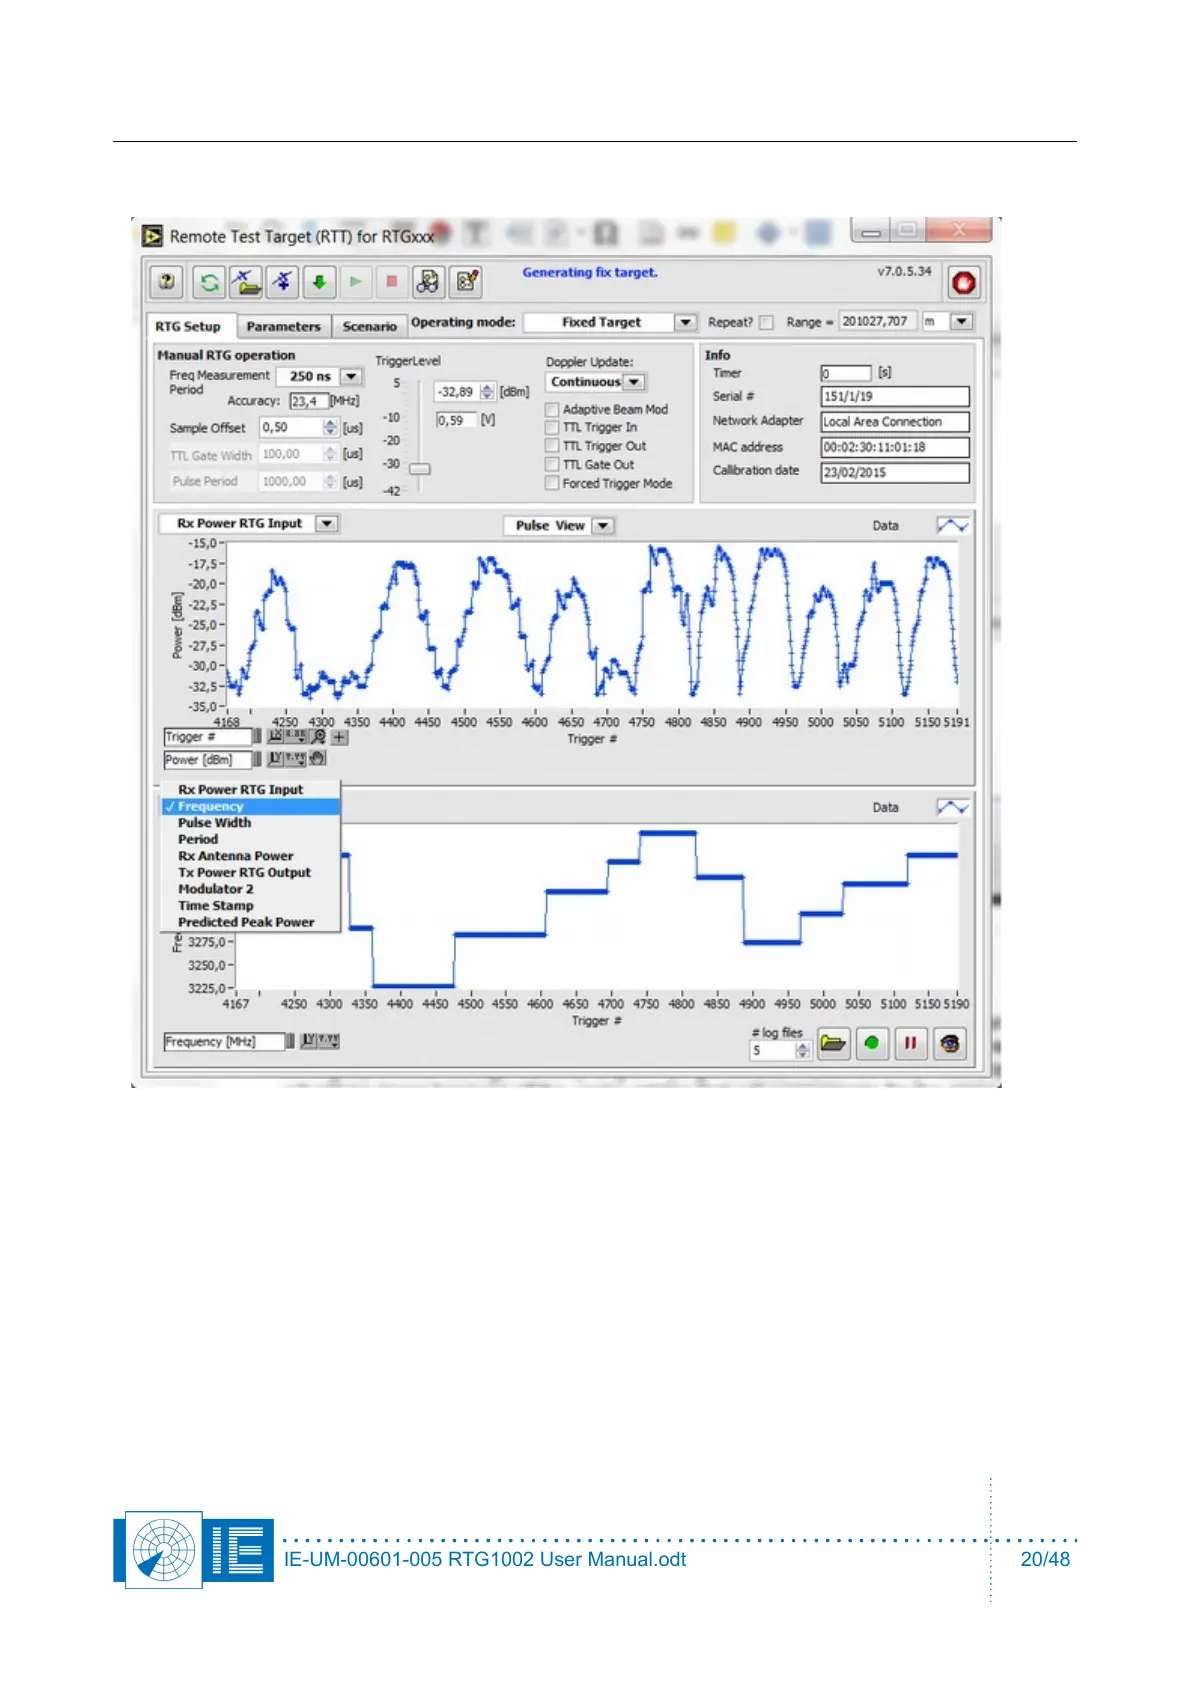This screenshot has height=1684, width=1190.
Task: Click the Trigger # axis format icon
Action: pos(296,737)
